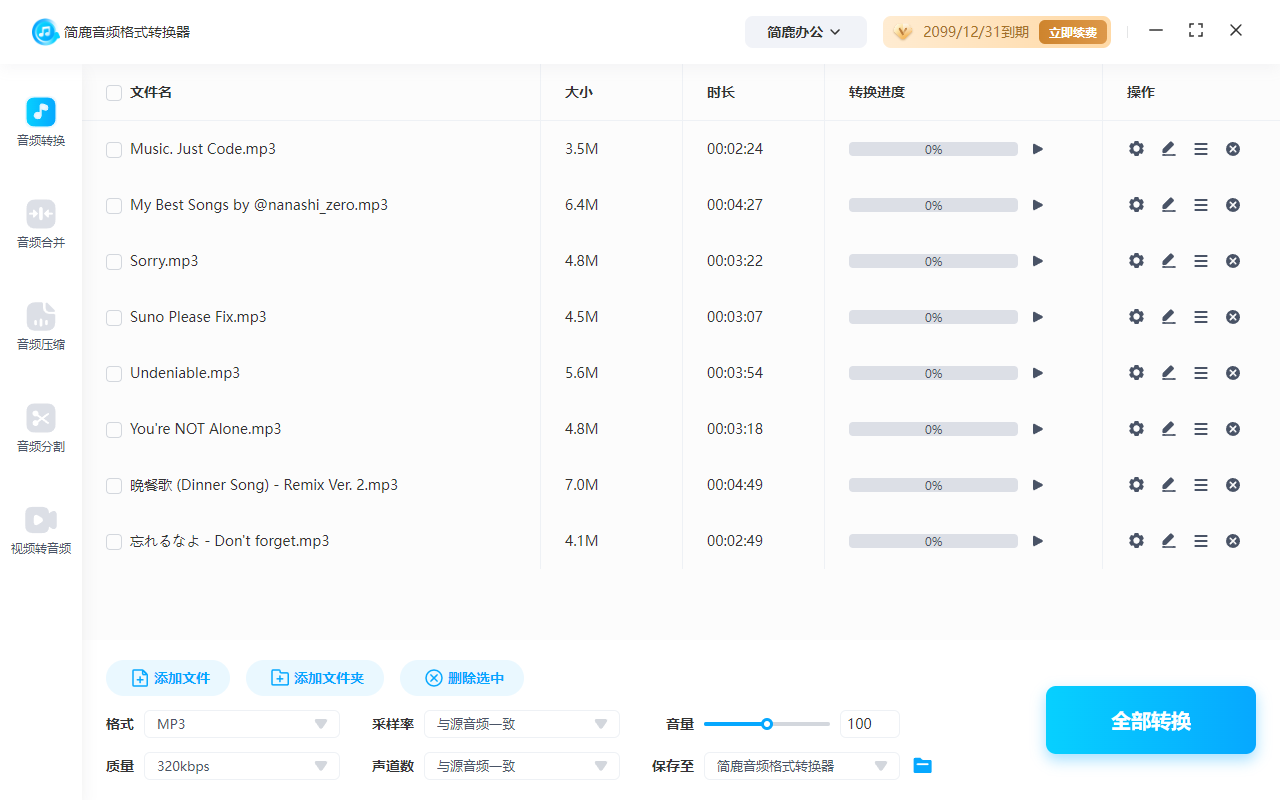
Task: Remove 忘れるなよ - Don't forget.mp3 with X icon
Action: click(x=1233, y=541)
